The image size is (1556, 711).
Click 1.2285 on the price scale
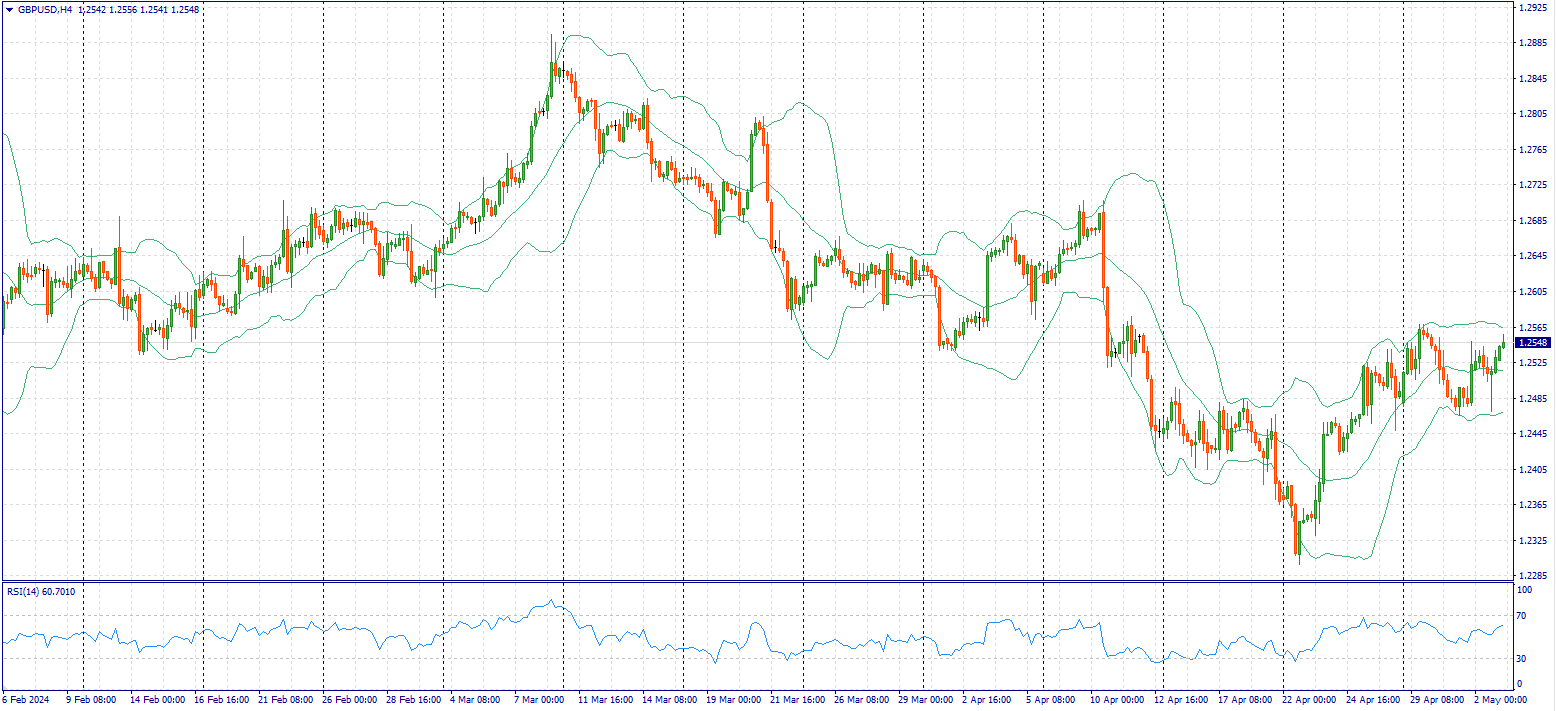[1532, 576]
